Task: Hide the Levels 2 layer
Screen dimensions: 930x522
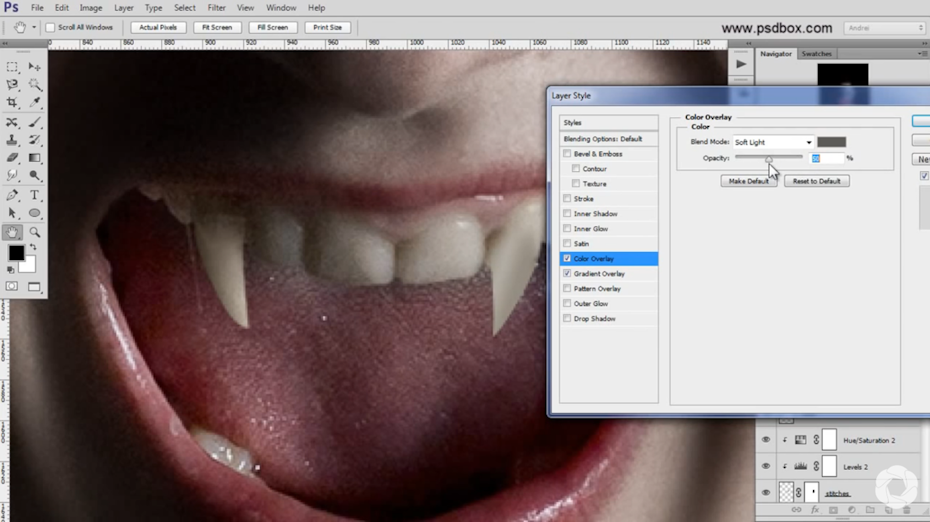Action: (x=766, y=466)
